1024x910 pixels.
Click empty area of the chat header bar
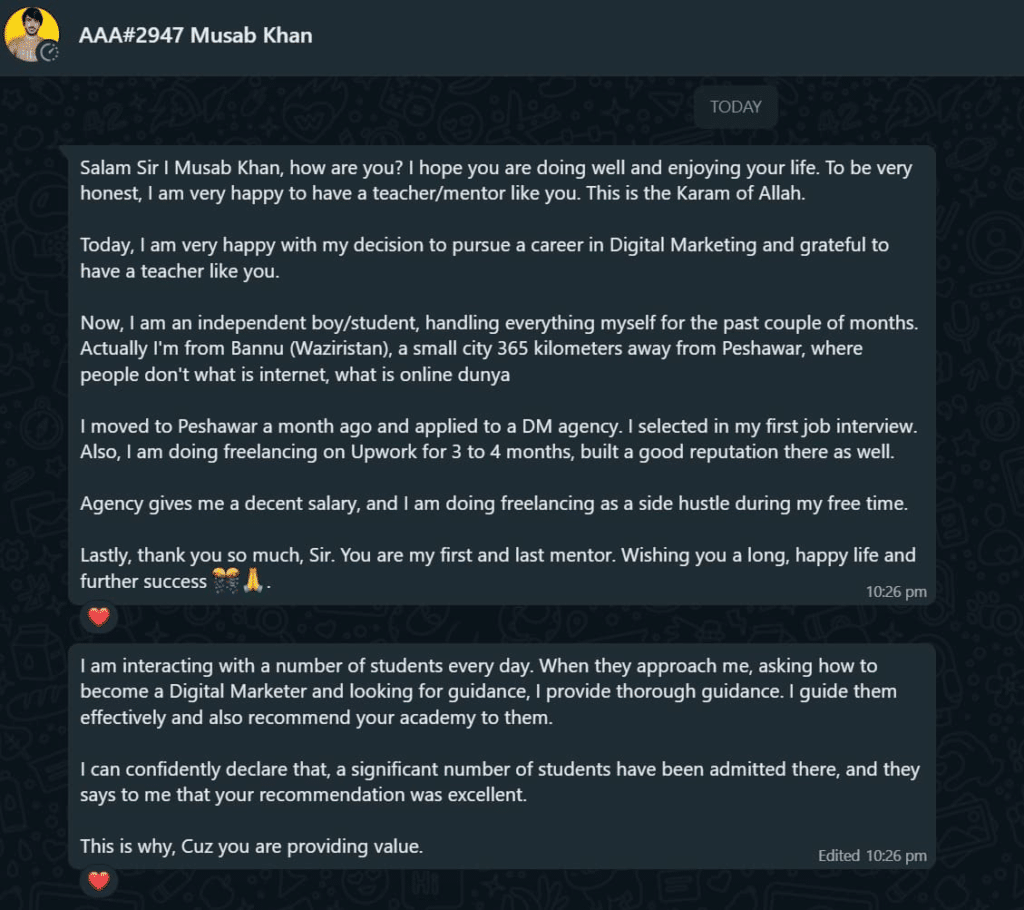tap(653, 37)
